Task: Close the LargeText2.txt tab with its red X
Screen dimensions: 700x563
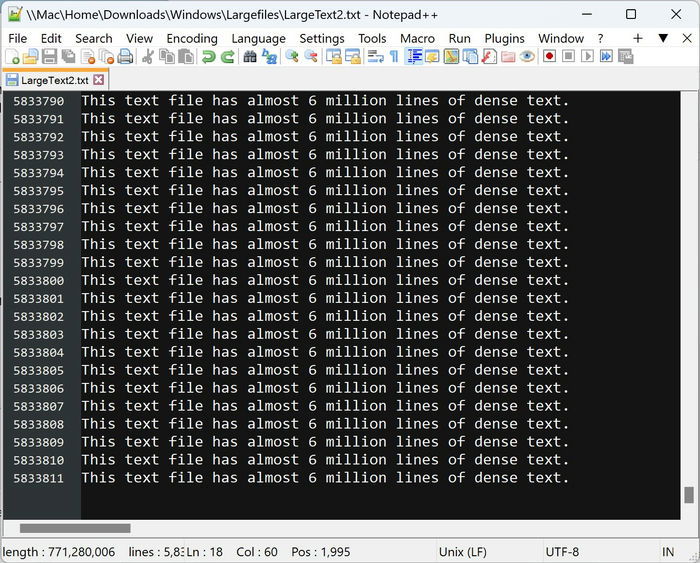Action: point(99,80)
